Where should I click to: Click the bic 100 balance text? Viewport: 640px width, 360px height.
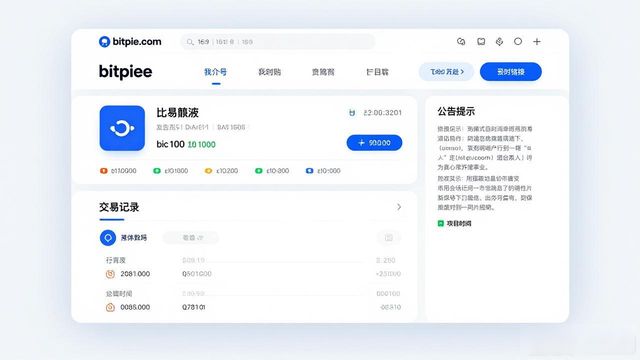click(171, 144)
